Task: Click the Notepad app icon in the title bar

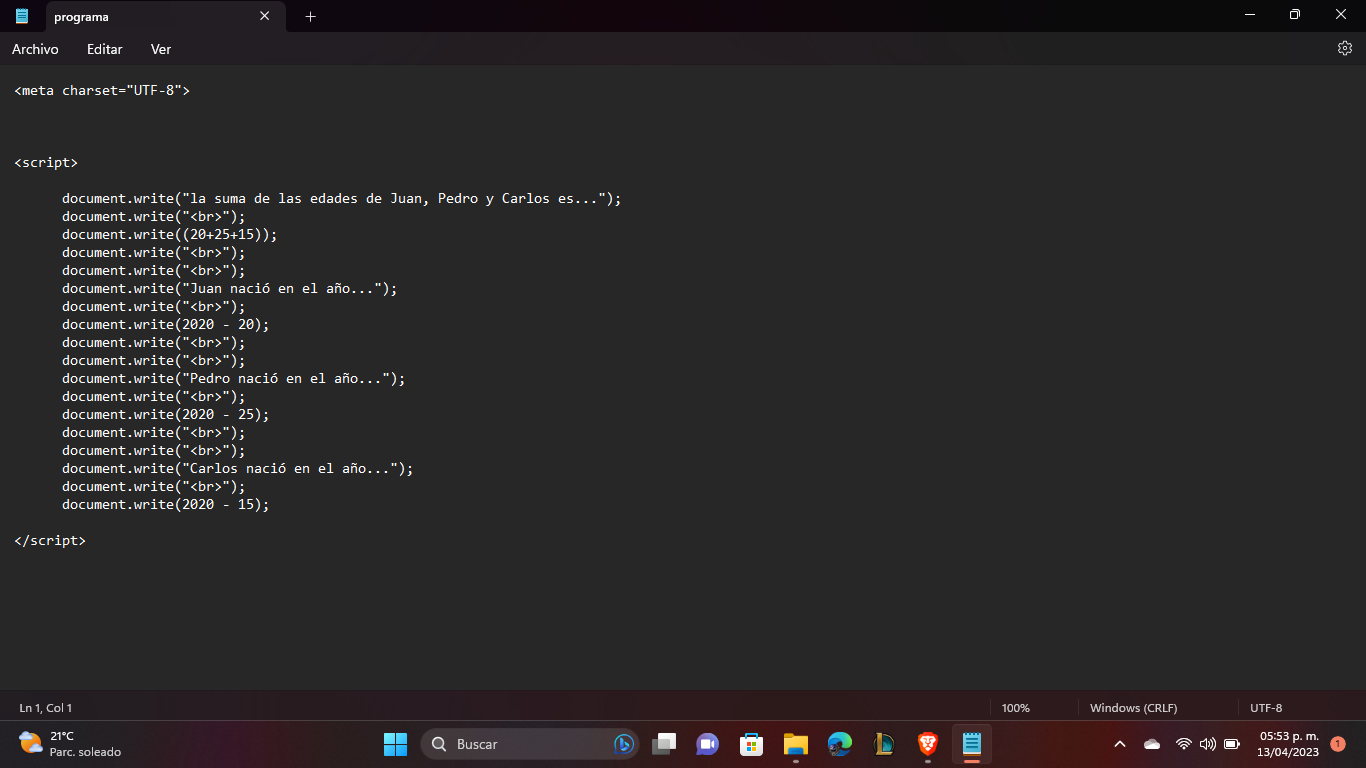Action: tap(22, 16)
